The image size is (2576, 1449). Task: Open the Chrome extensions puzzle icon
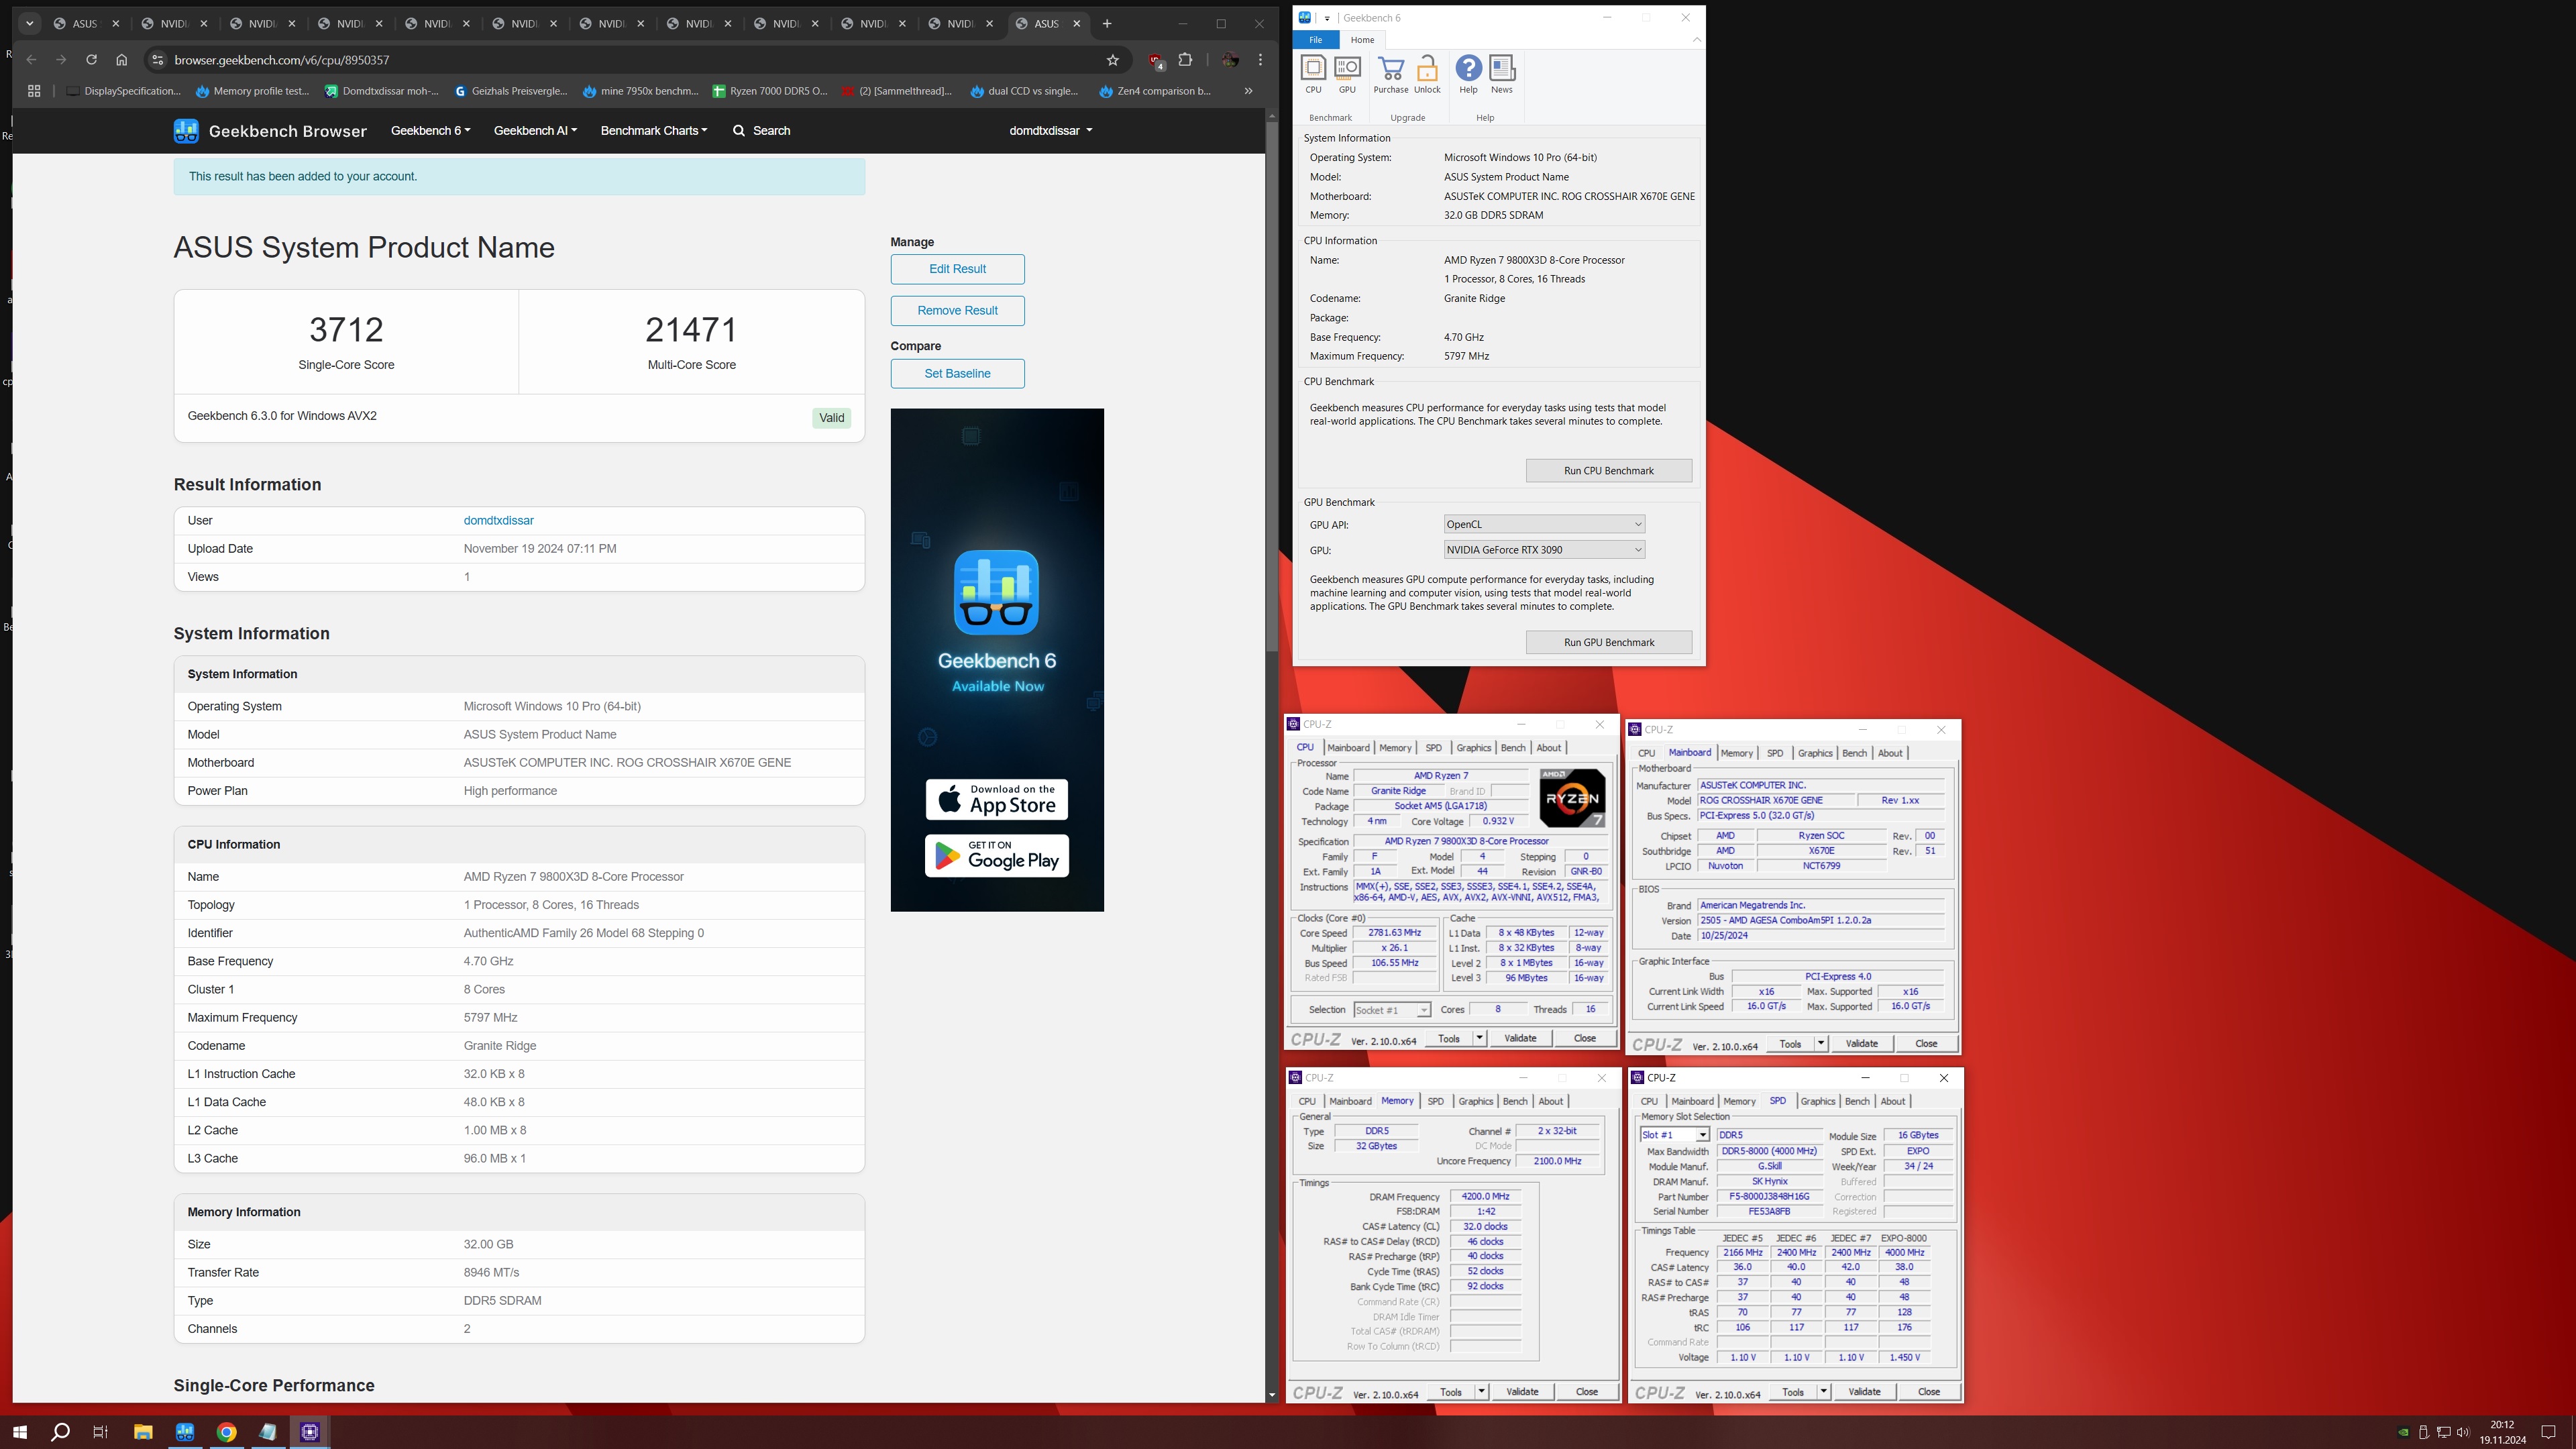pyautogui.click(x=1185, y=60)
